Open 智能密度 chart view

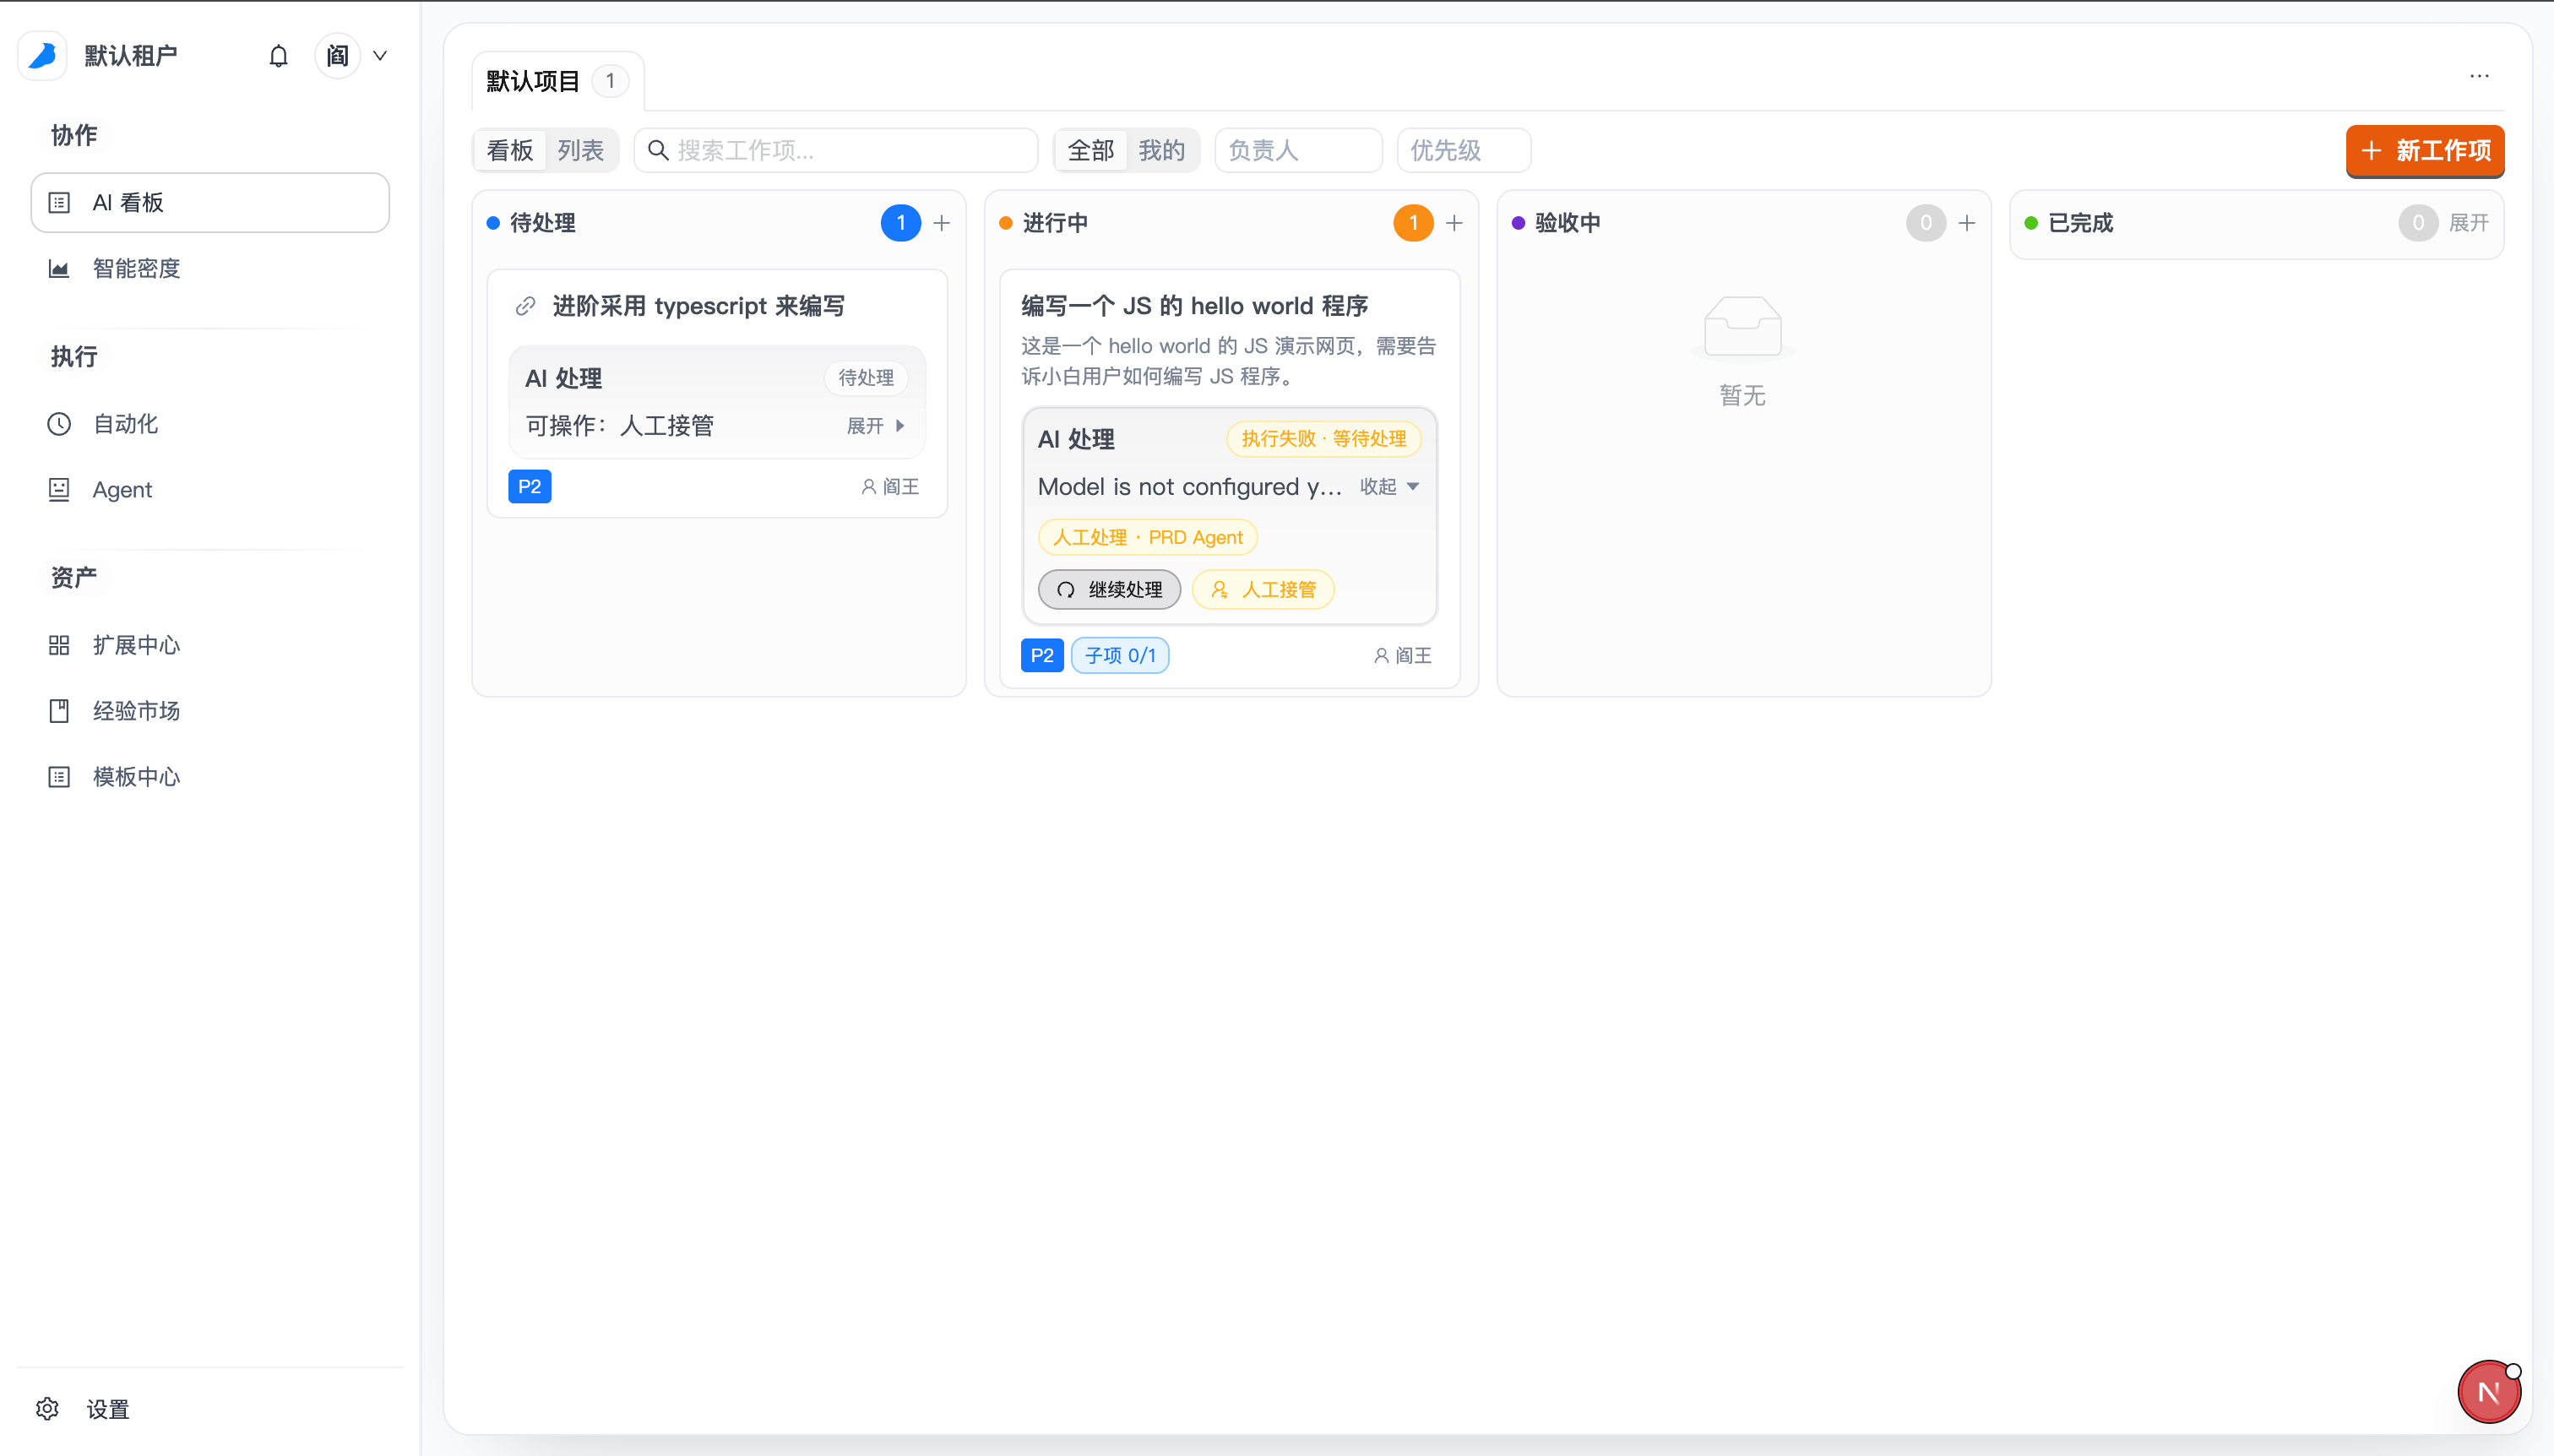136,268
